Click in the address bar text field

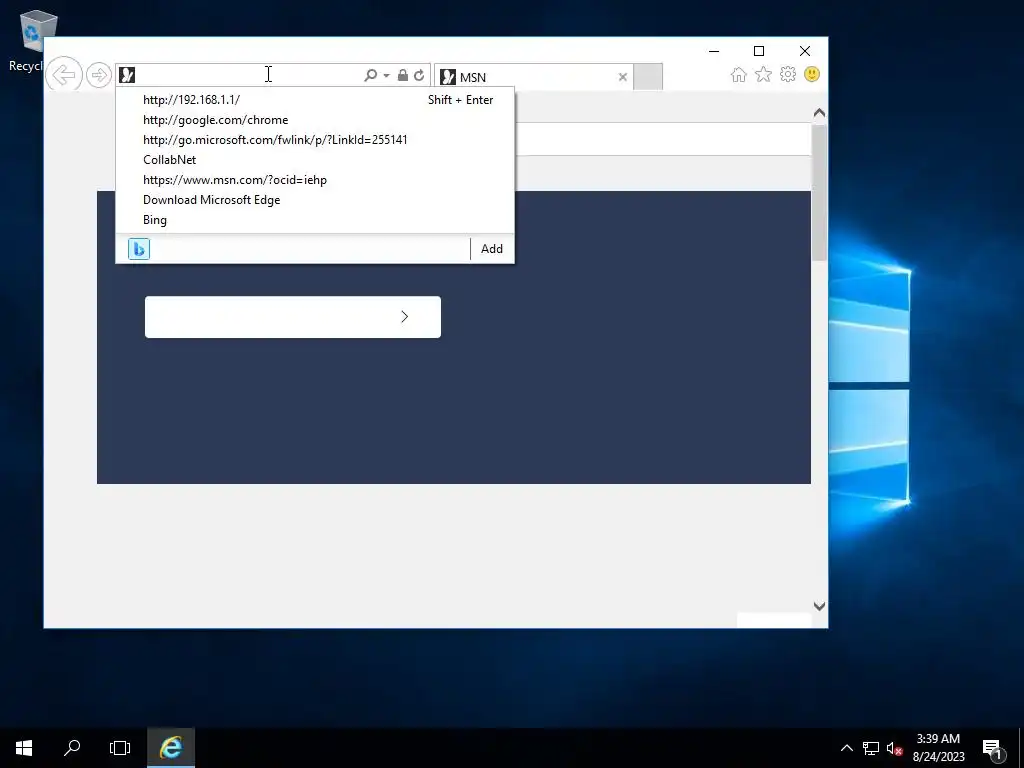tap(248, 75)
